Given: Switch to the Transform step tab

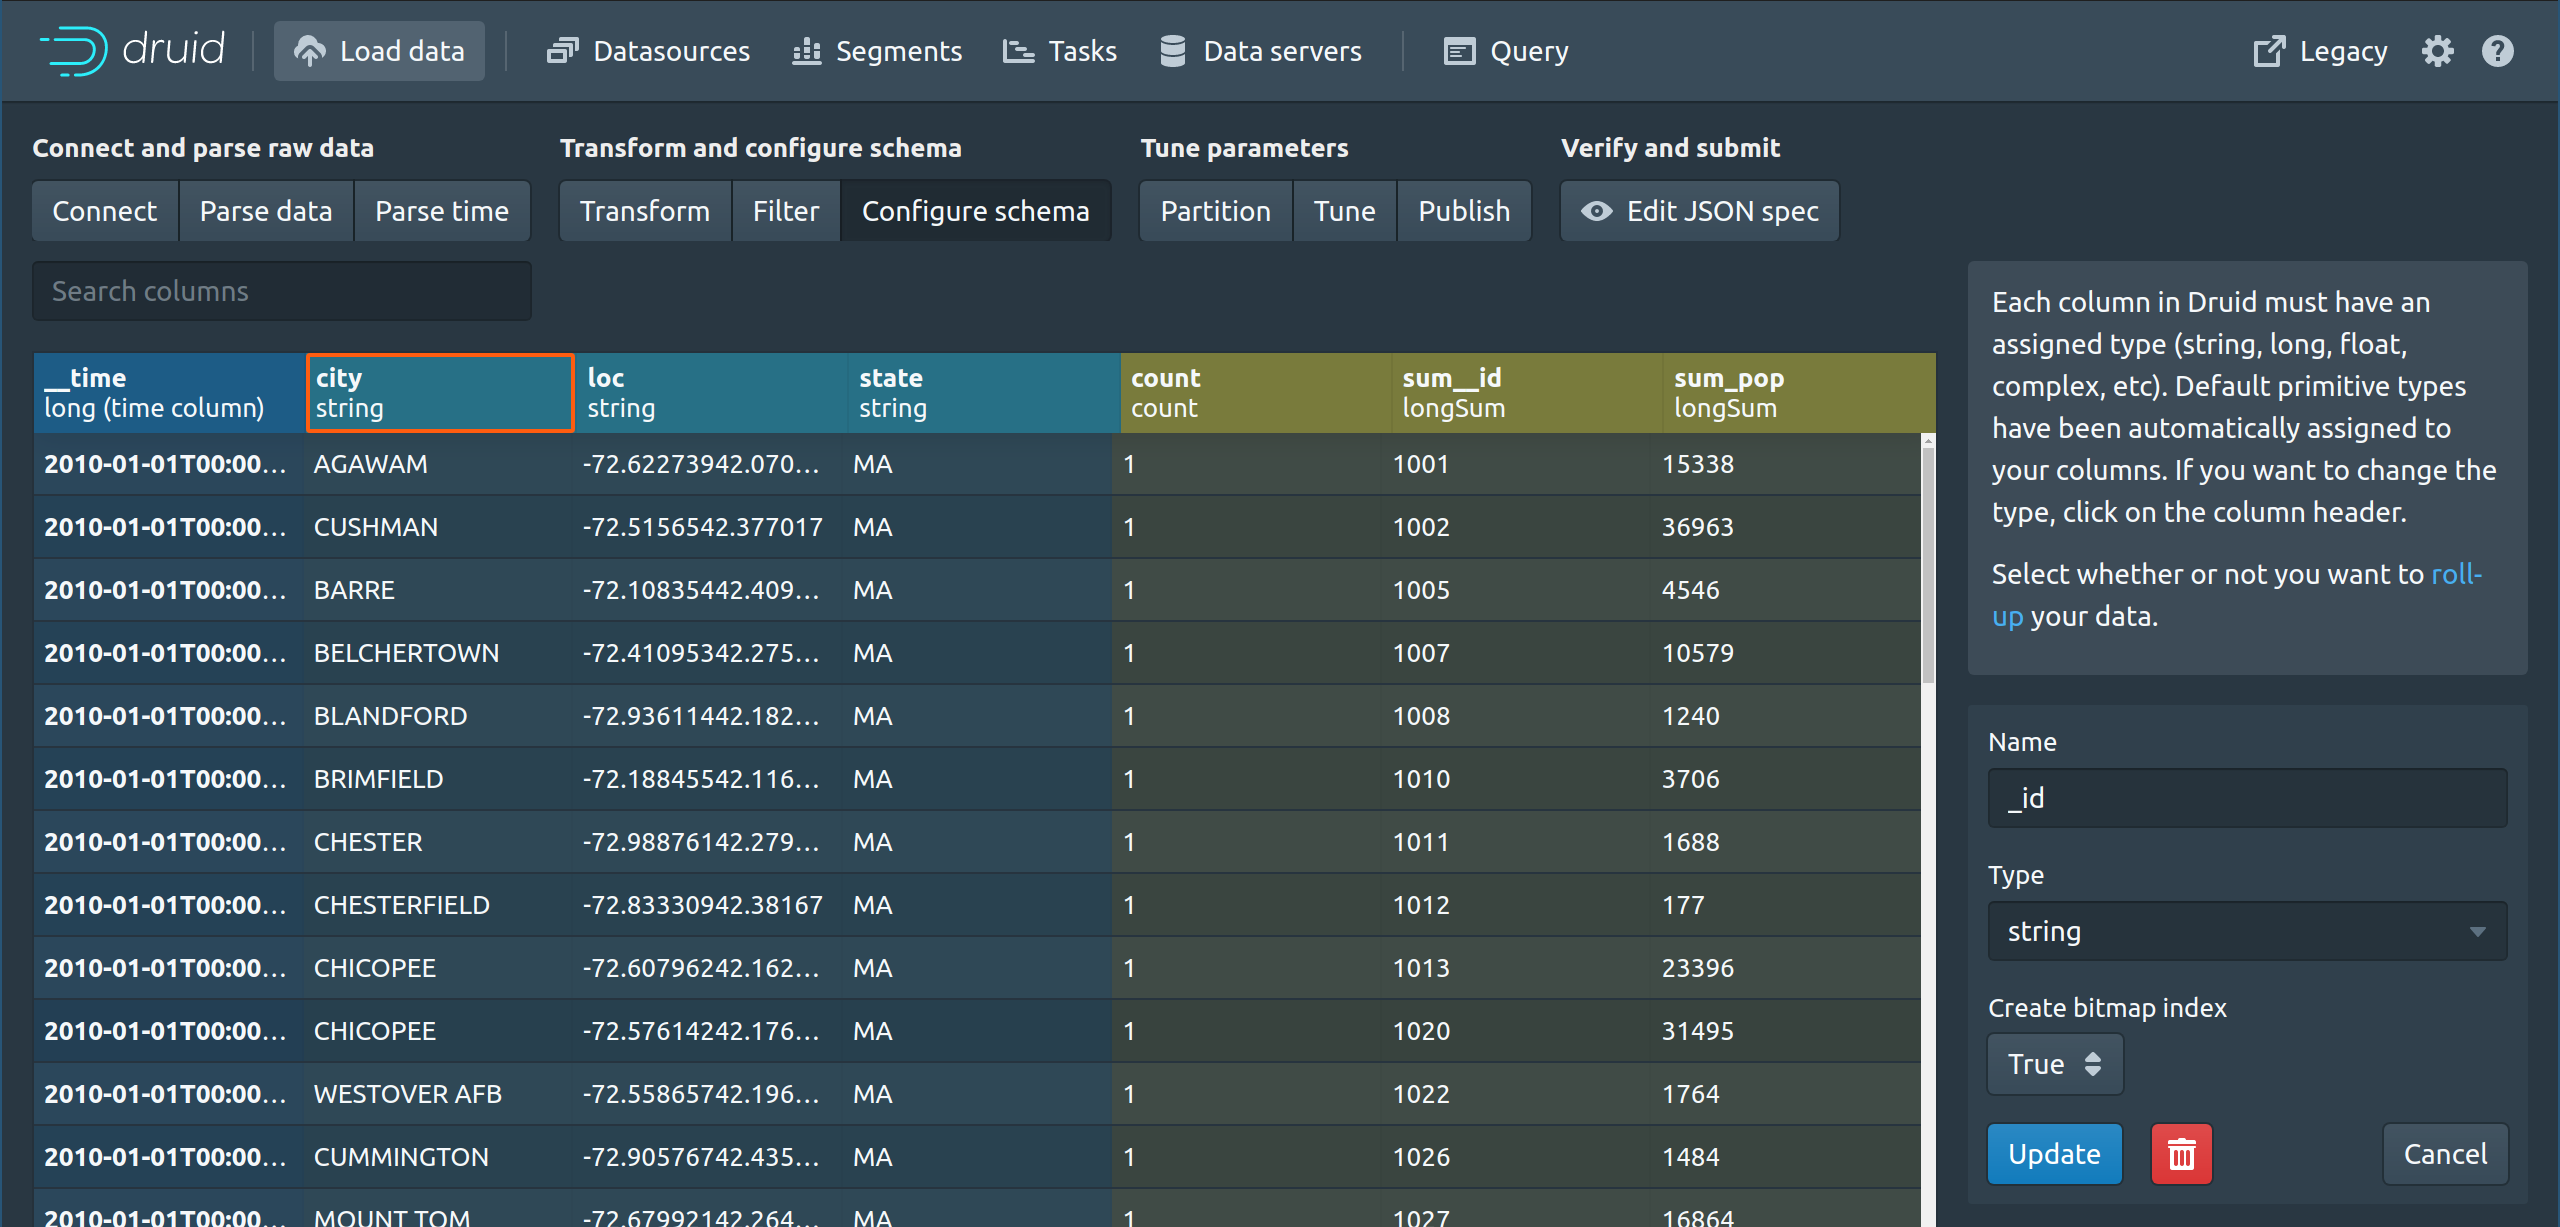Looking at the screenshot, I should tap(645, 211).
